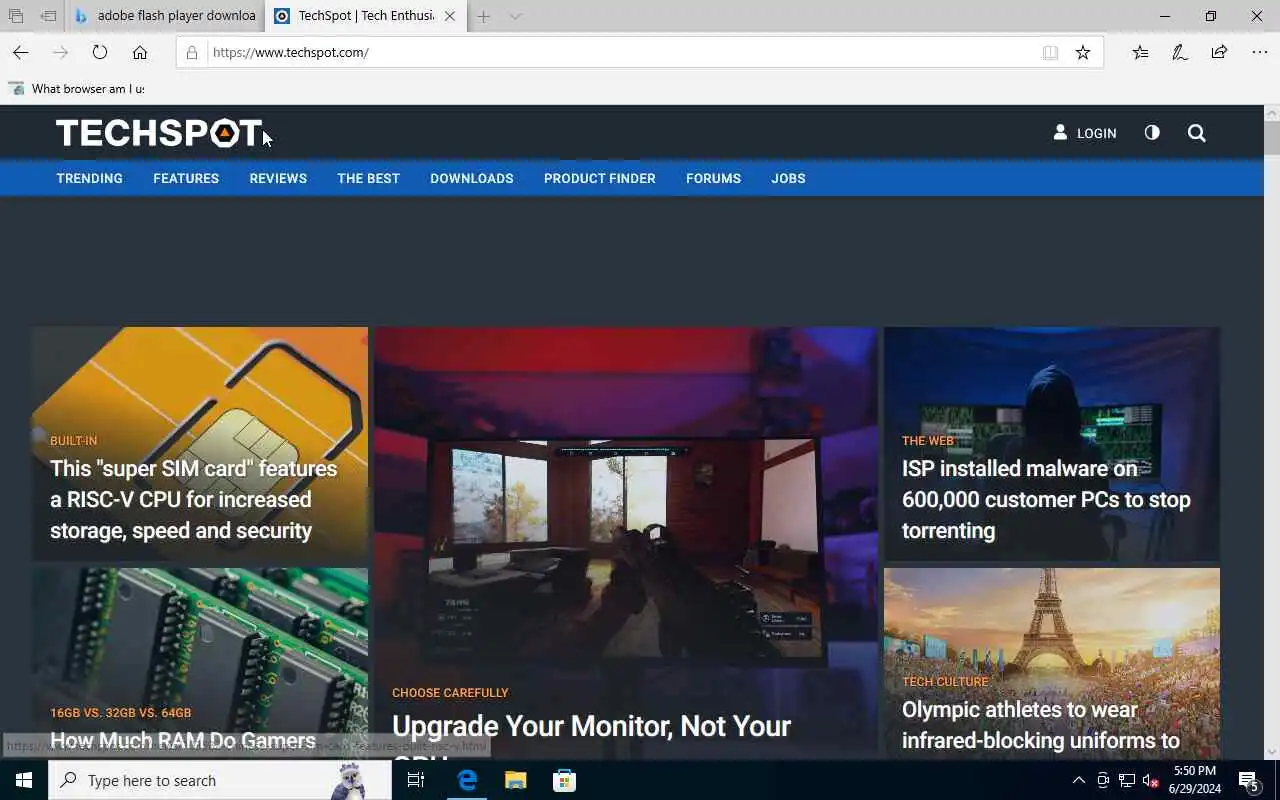Open the PRODUCT FINDER menu item

(600, 178)
